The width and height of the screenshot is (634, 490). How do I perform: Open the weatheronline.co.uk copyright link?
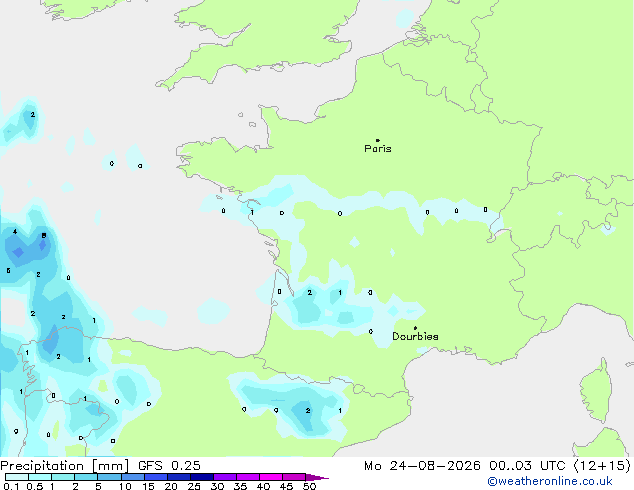click(550, 482)
